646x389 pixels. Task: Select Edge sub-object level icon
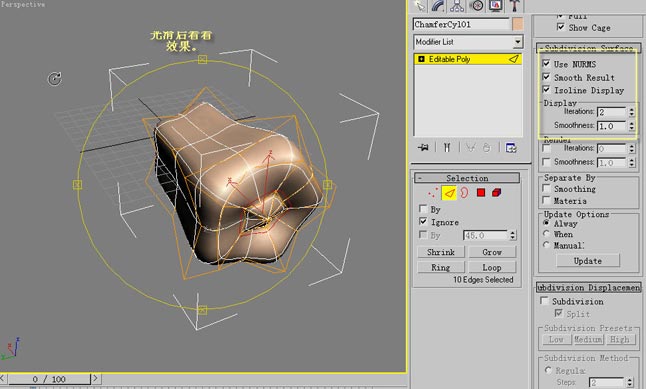point(449,192)
